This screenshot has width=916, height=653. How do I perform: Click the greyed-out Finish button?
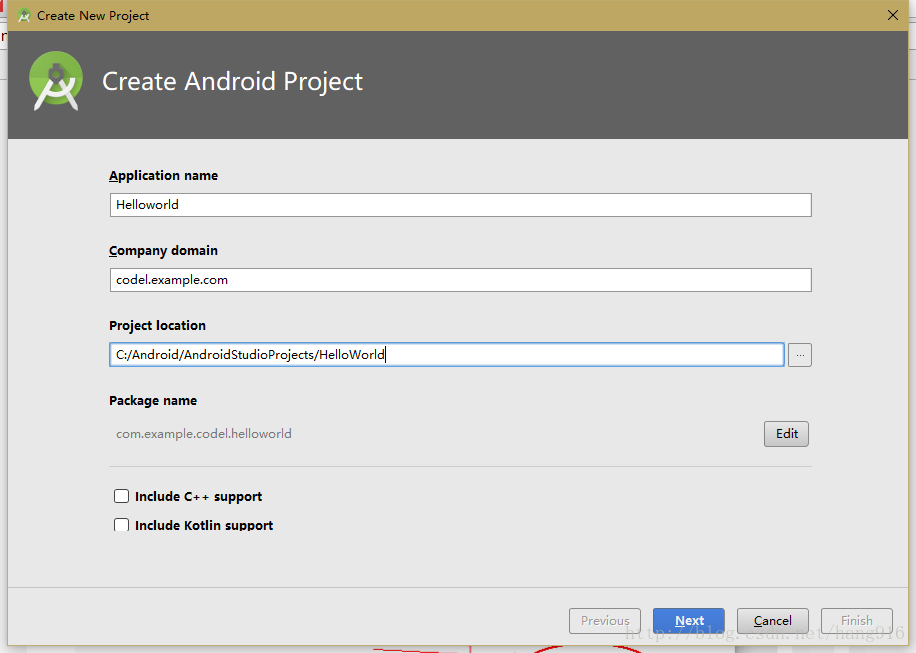(856, 620)
